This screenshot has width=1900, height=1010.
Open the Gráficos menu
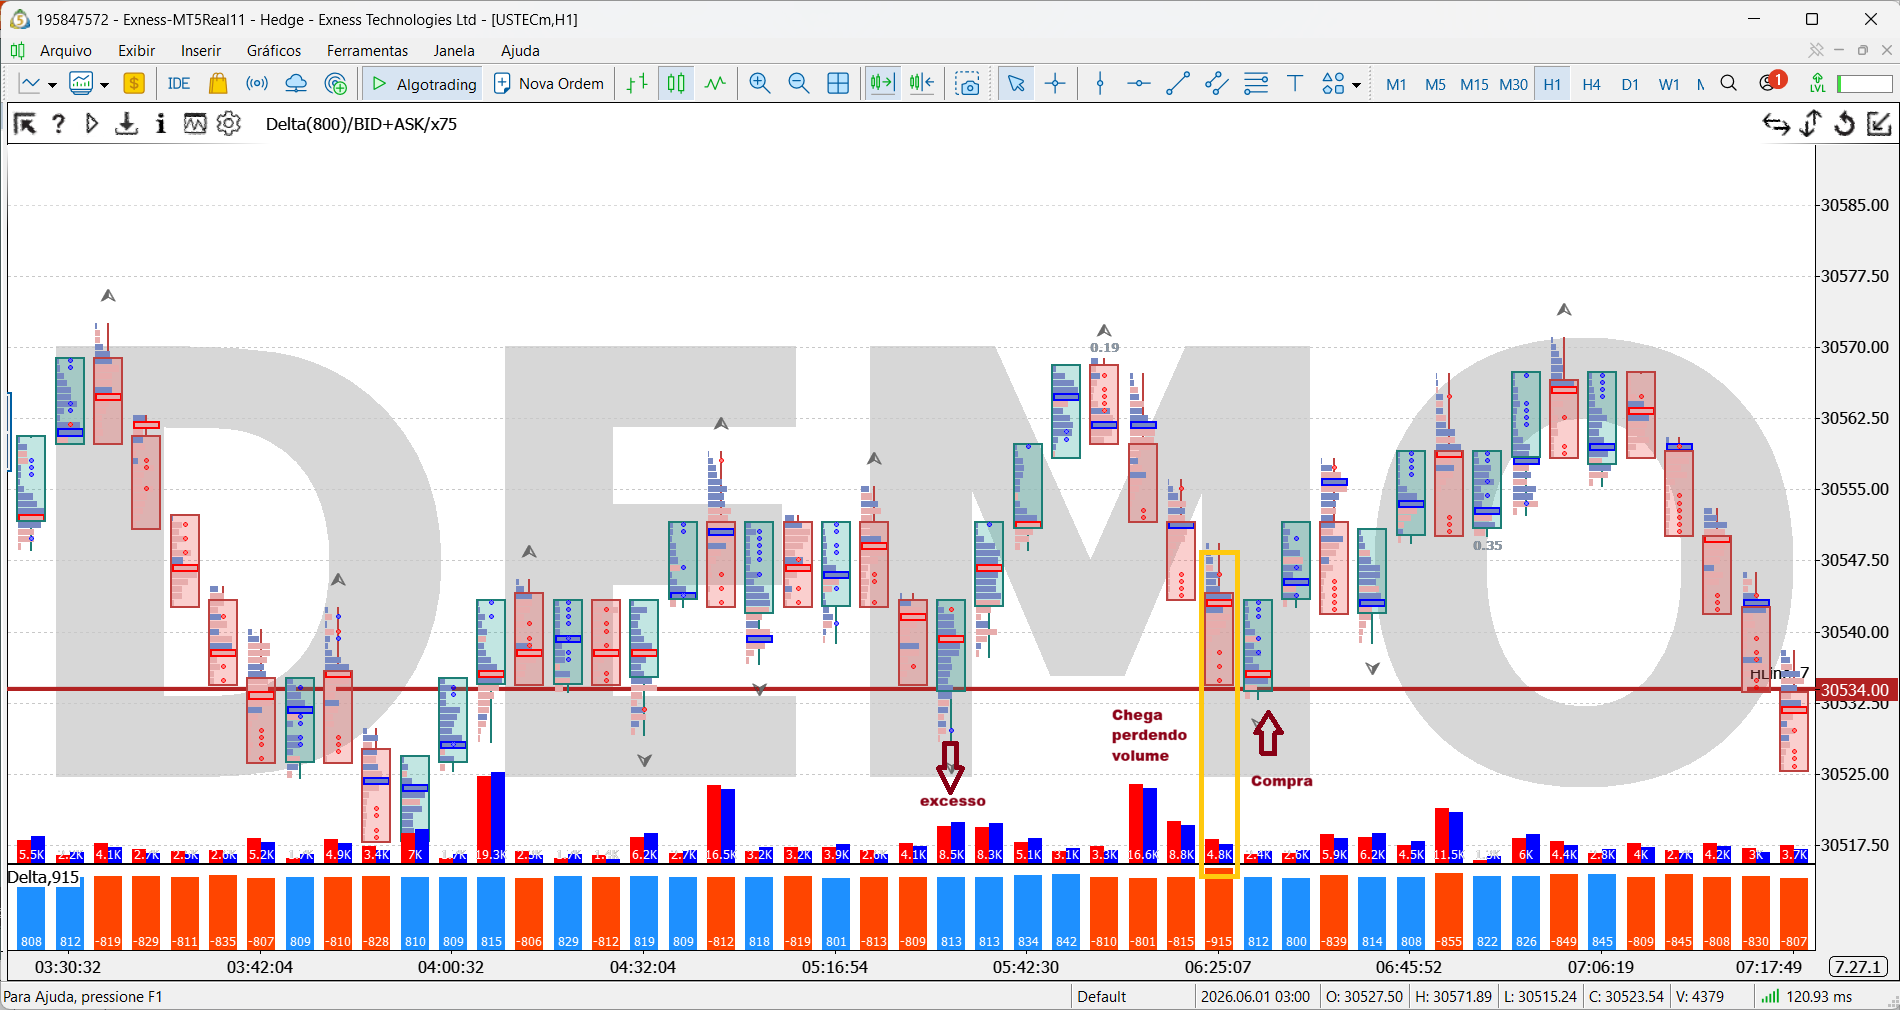[274, 50]
